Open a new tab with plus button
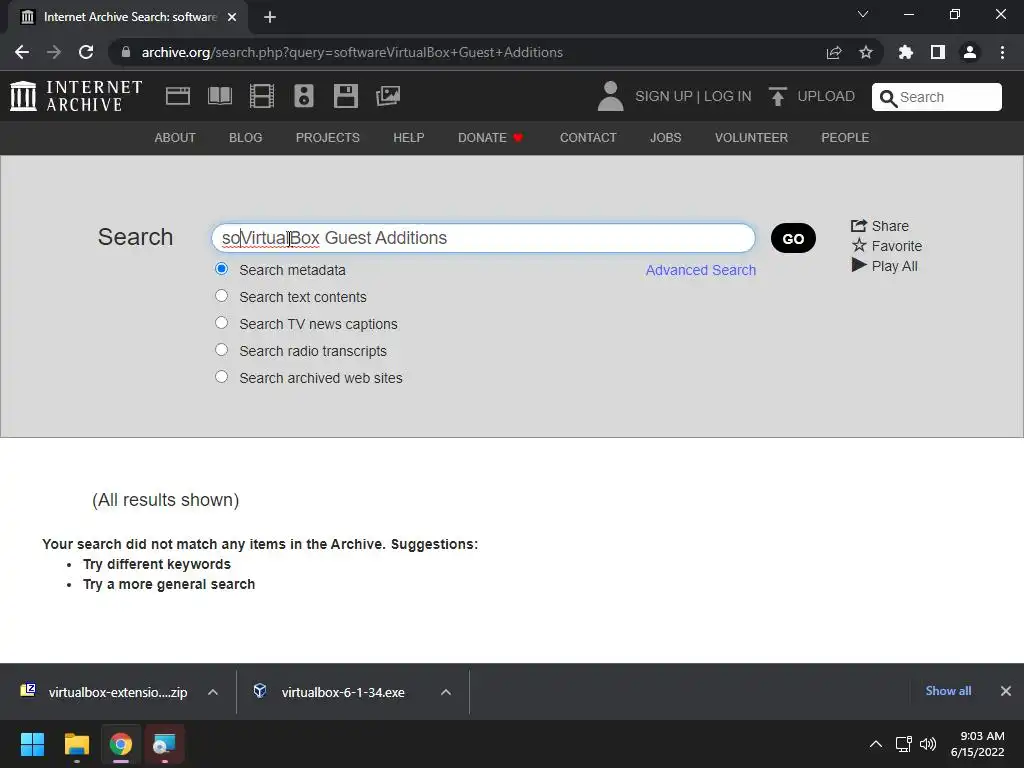 coord(270,17)
